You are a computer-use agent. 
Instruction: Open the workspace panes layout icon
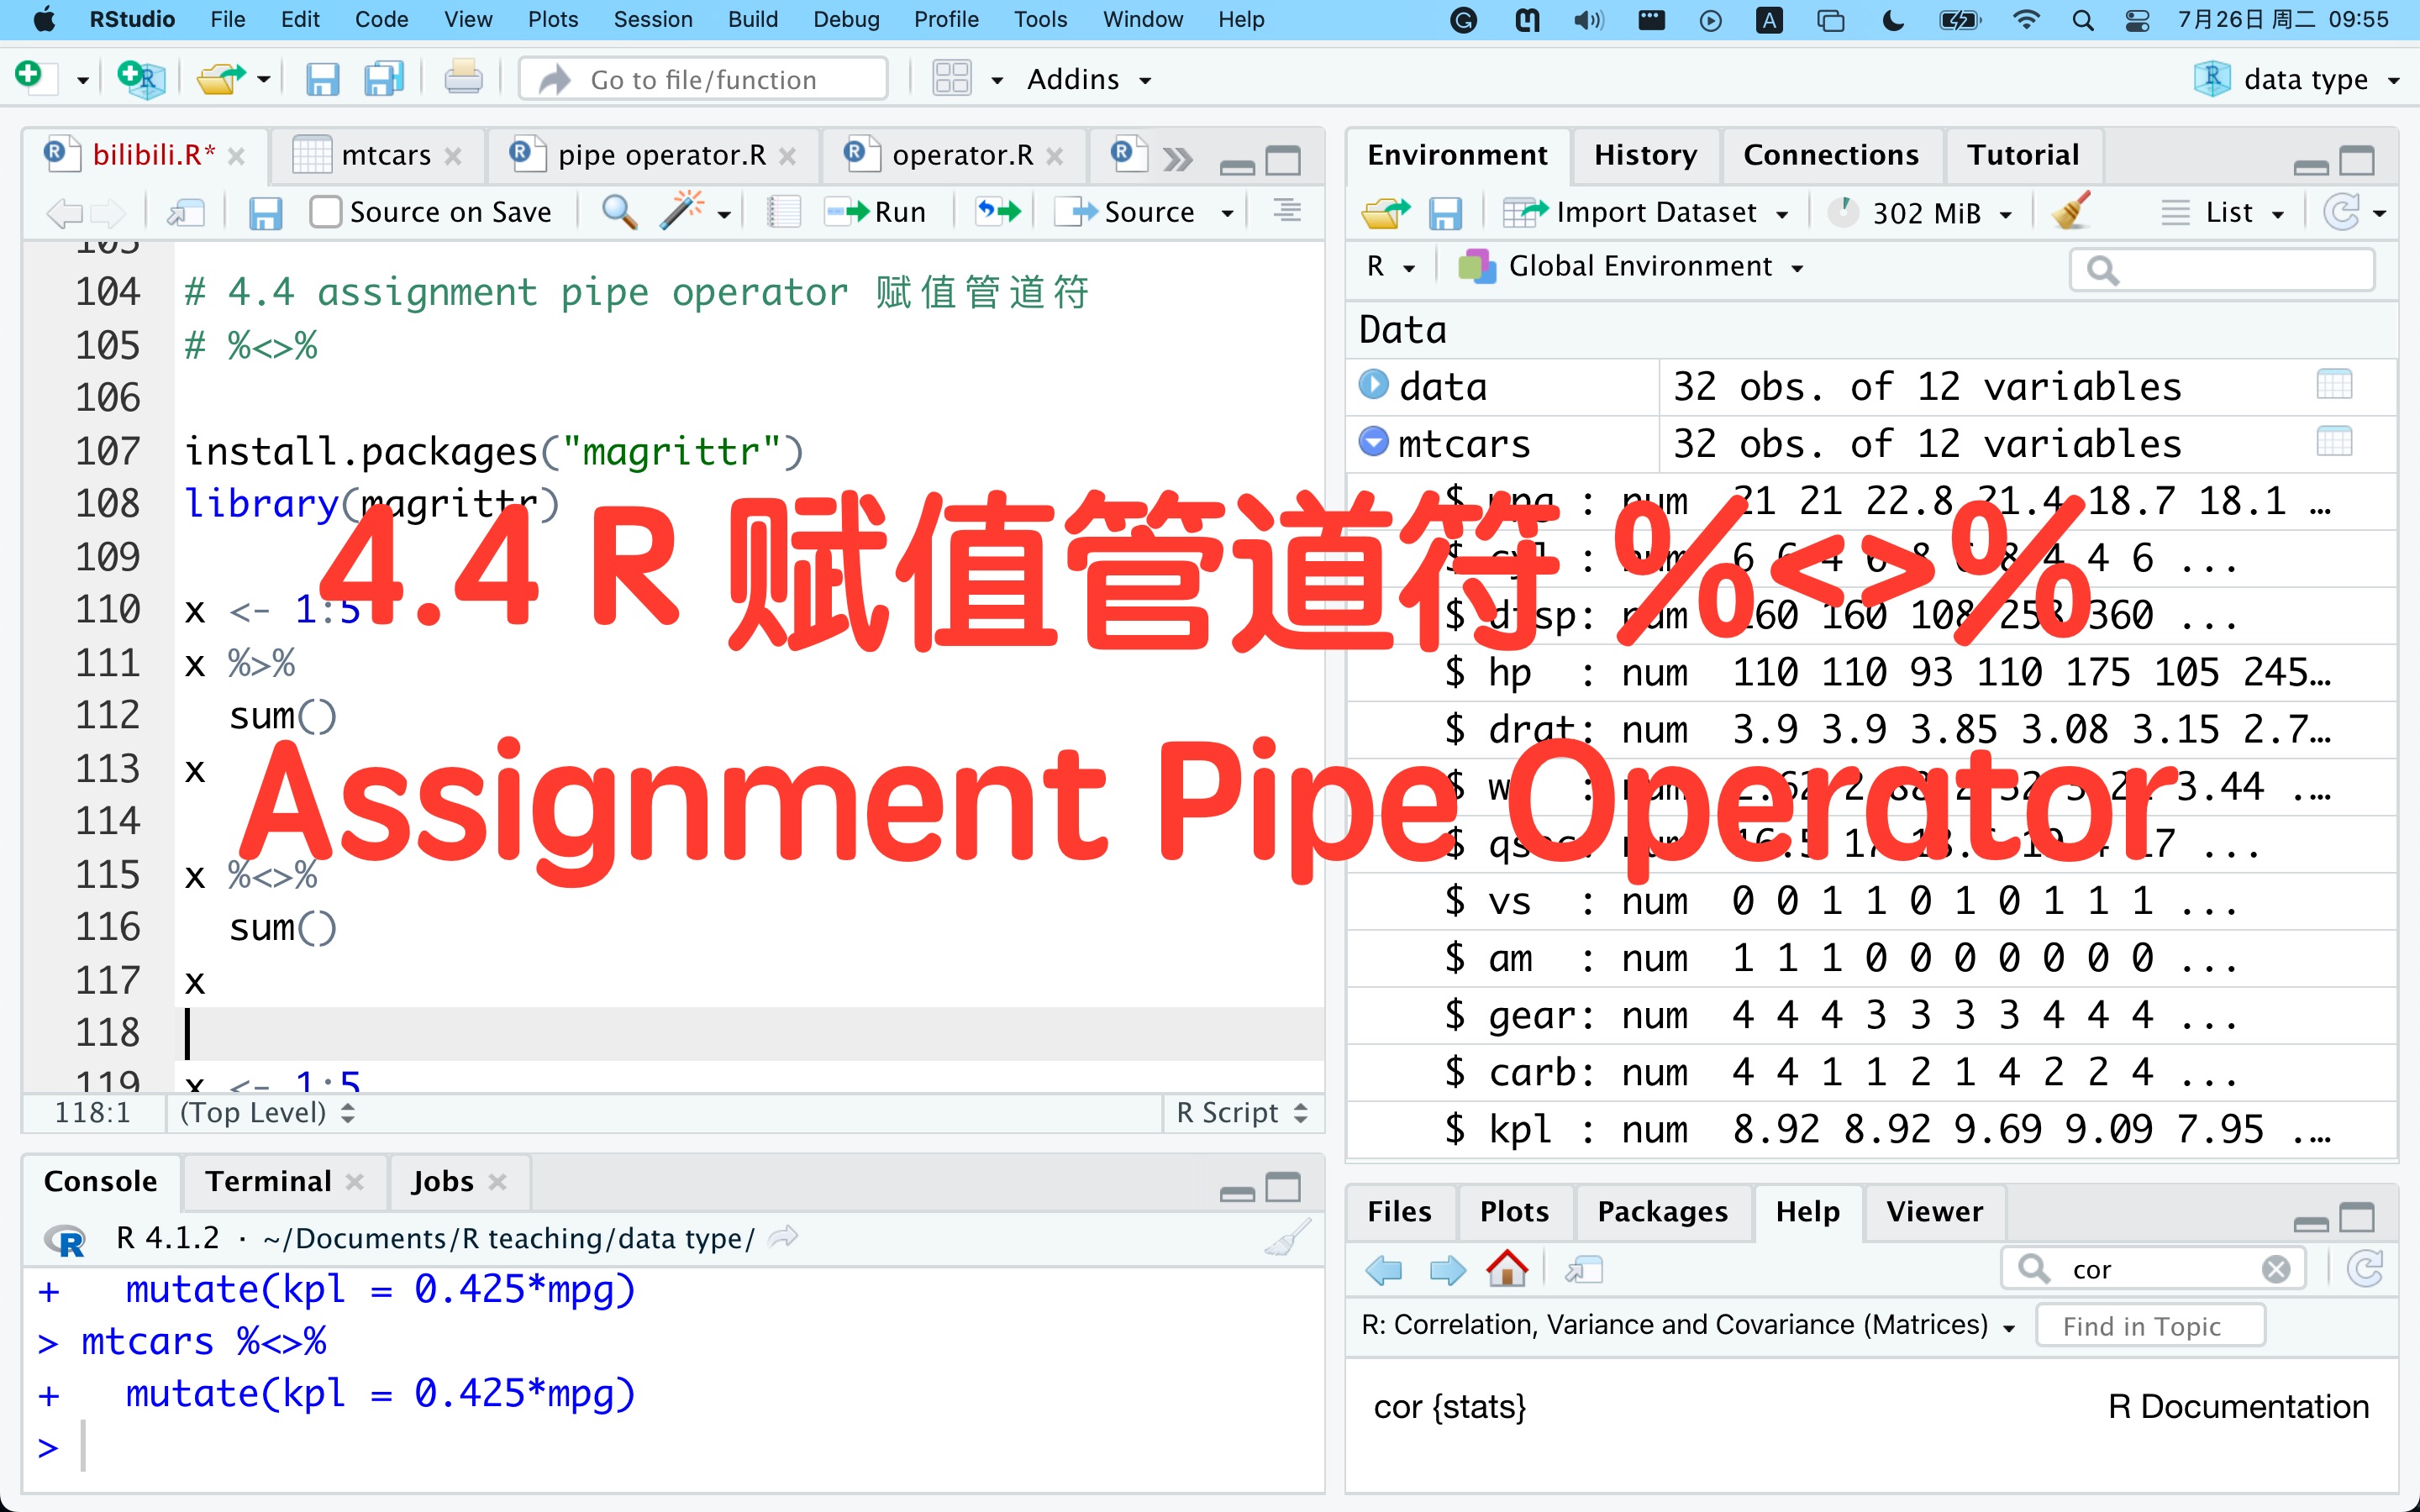[951, 78]
